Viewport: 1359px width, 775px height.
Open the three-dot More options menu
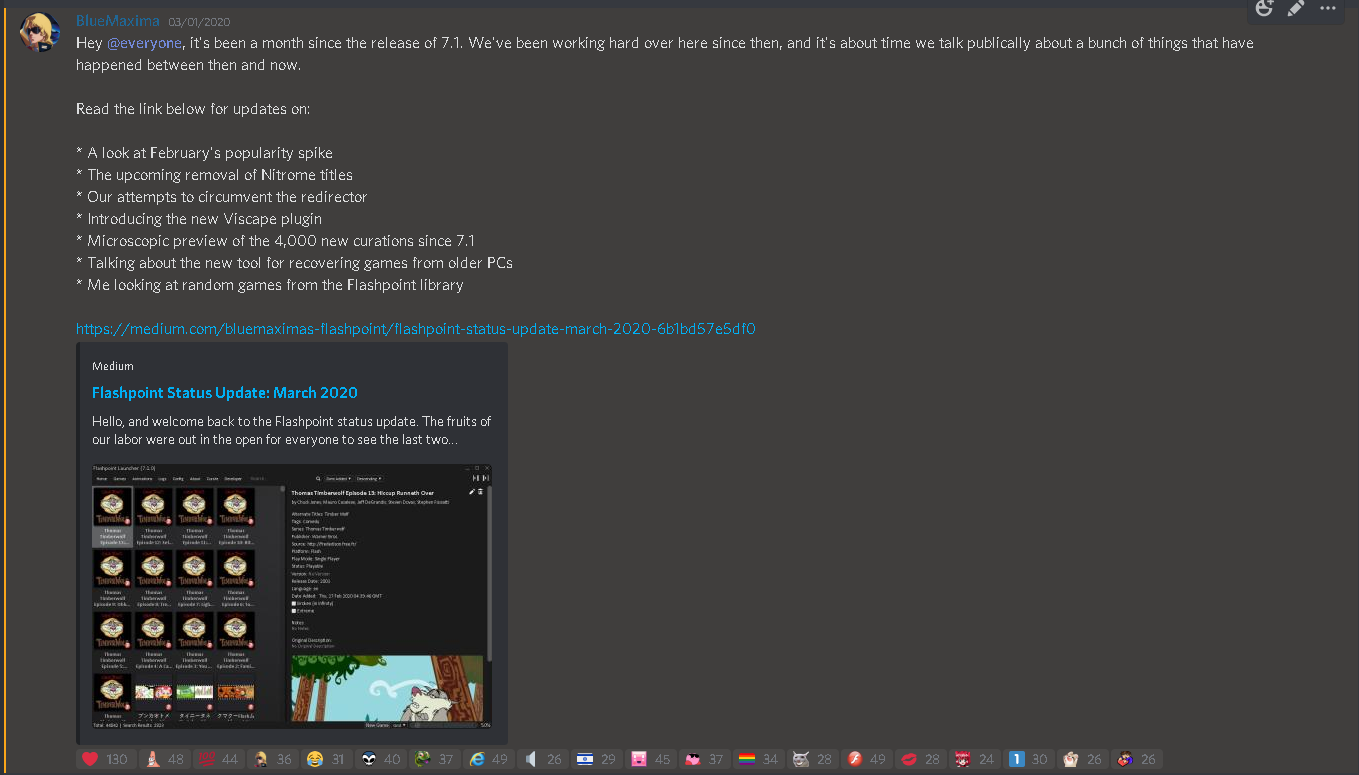(1328, 9)
